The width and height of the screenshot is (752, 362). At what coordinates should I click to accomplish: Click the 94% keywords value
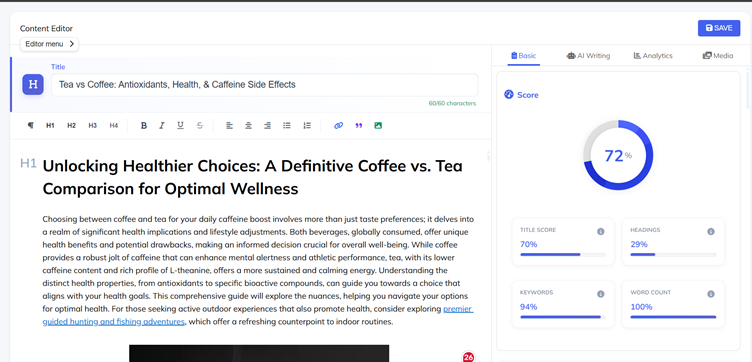(529, 306)
